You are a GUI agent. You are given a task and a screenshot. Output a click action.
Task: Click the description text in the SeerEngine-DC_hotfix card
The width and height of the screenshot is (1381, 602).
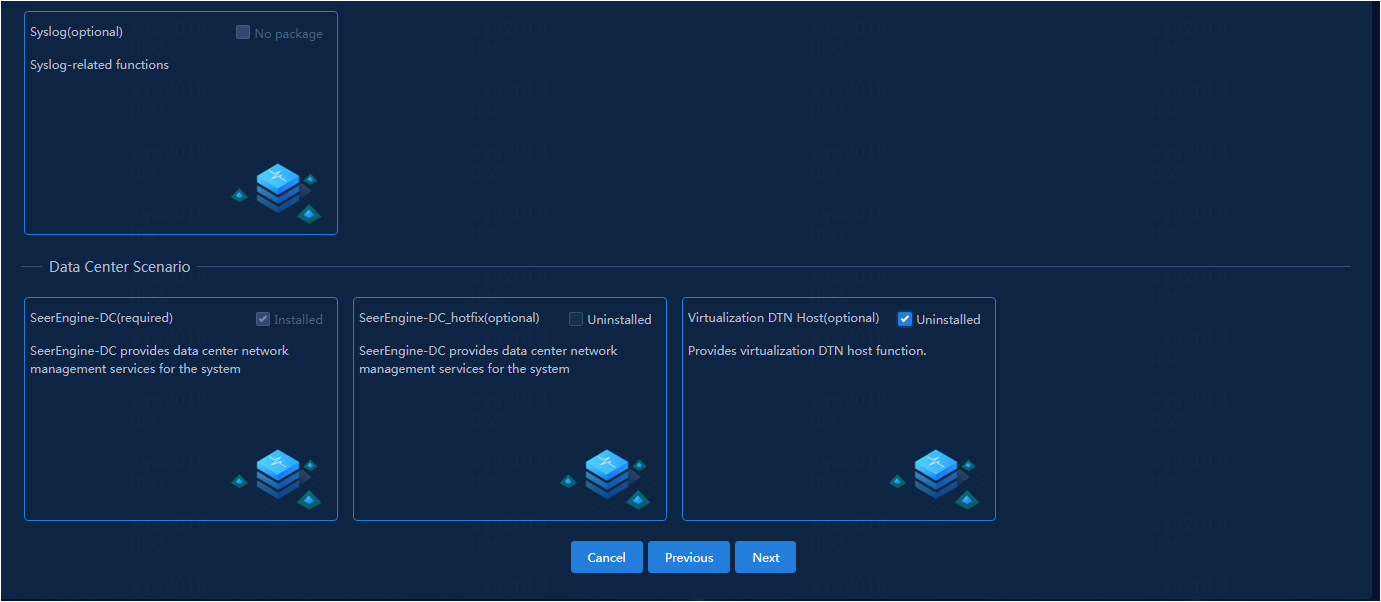[489, 360]
